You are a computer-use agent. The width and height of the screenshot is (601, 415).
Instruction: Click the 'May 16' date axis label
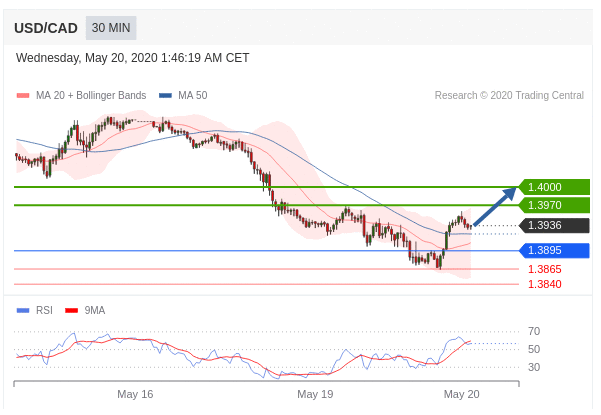[x=135, y=394]
